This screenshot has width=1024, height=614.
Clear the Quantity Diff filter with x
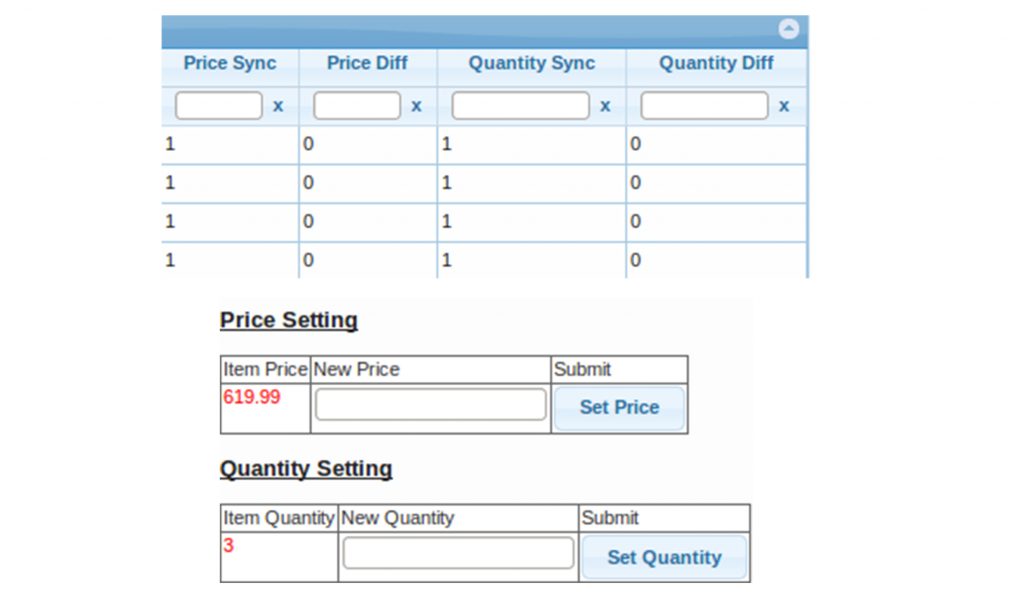click(784, 106)
